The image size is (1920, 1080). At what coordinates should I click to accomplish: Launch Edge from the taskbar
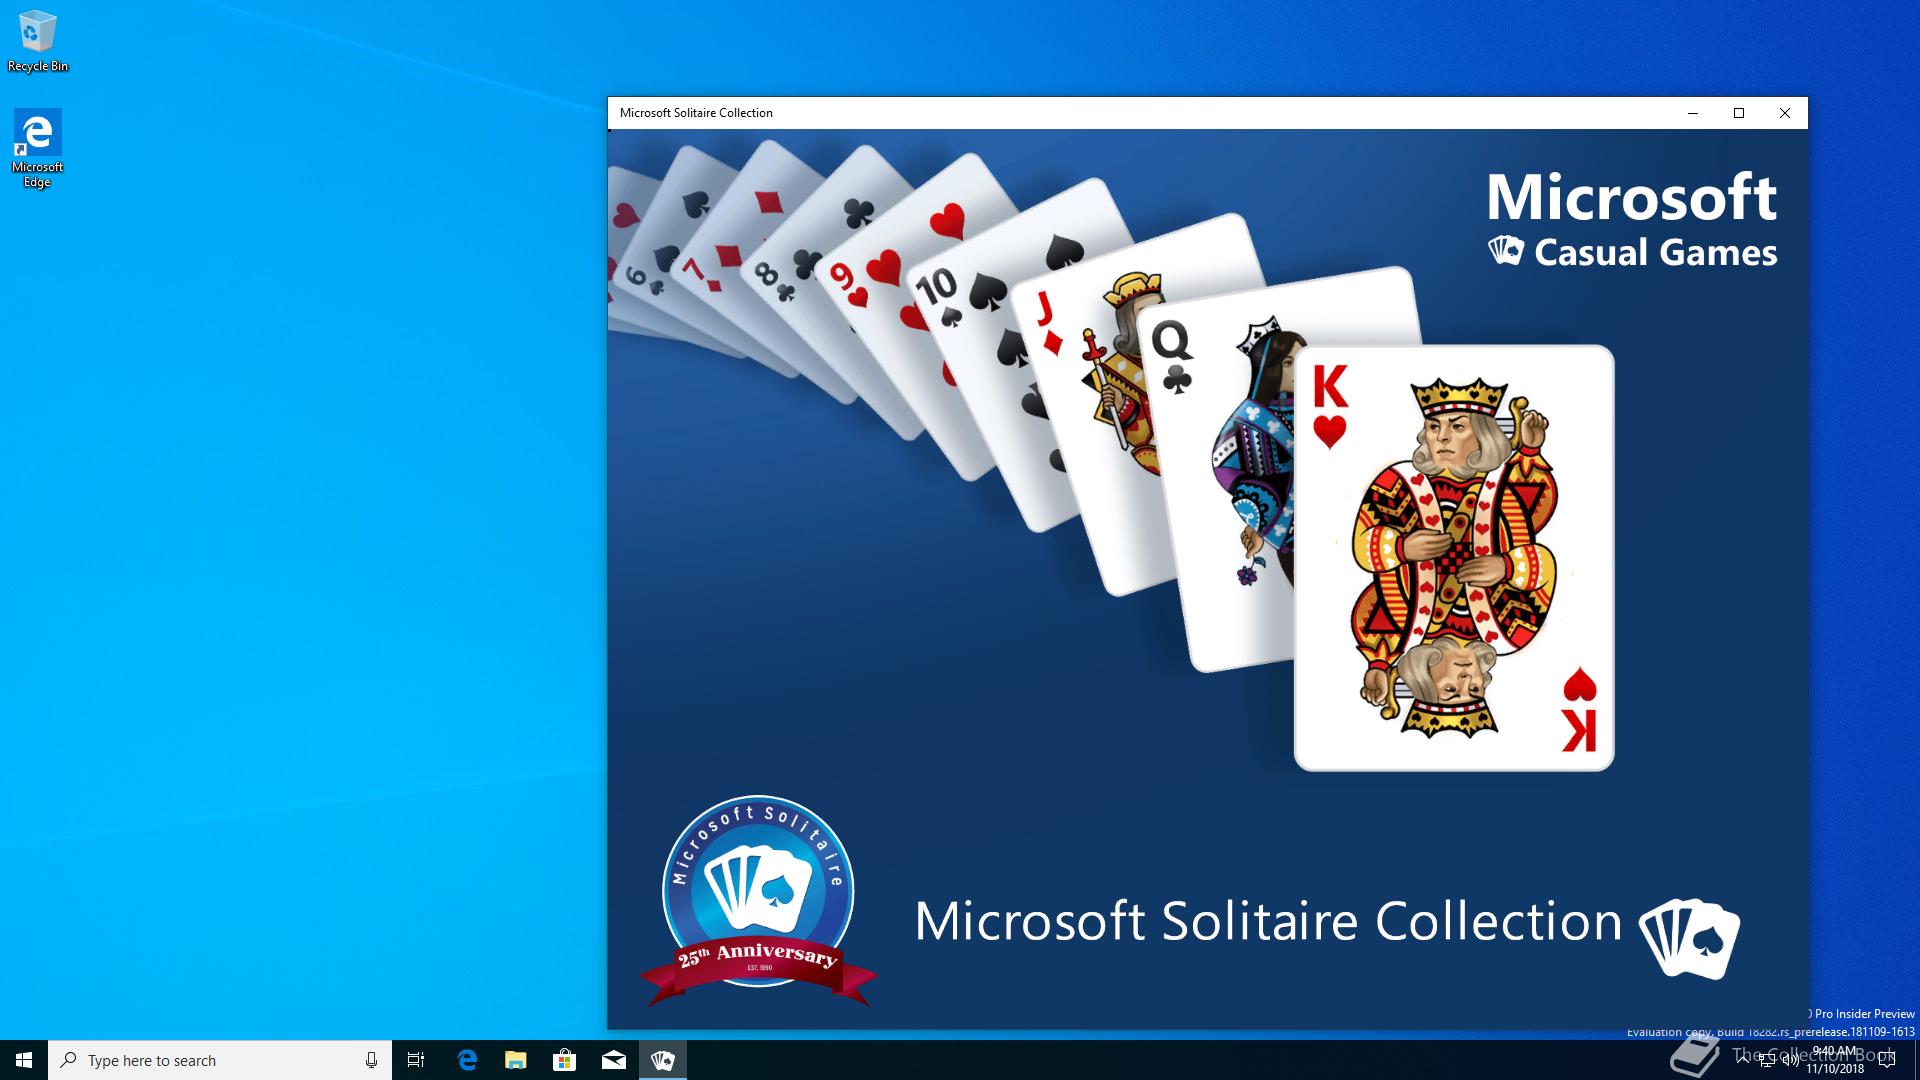pos(467,1060)
